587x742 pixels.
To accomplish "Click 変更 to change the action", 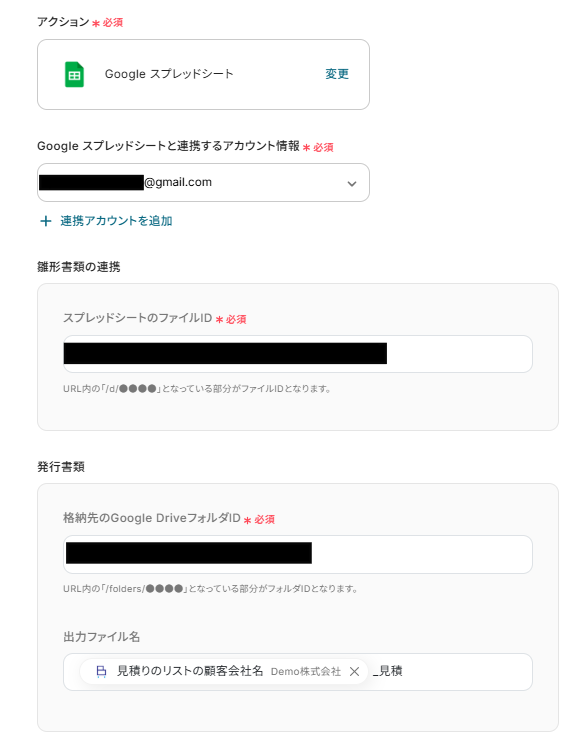I will click(x=337, y=74).
